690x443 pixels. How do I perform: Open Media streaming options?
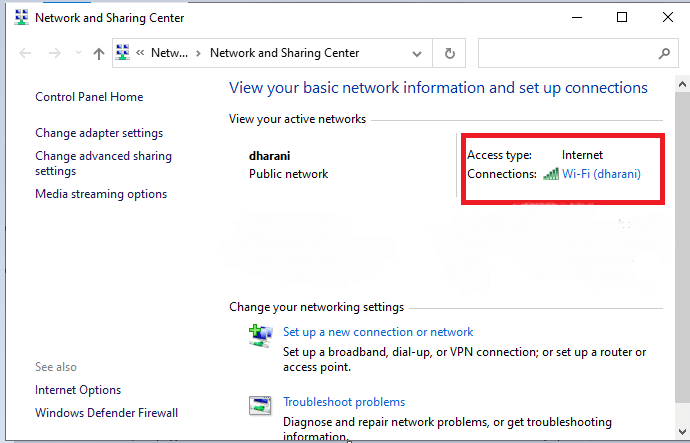[101, 194]
